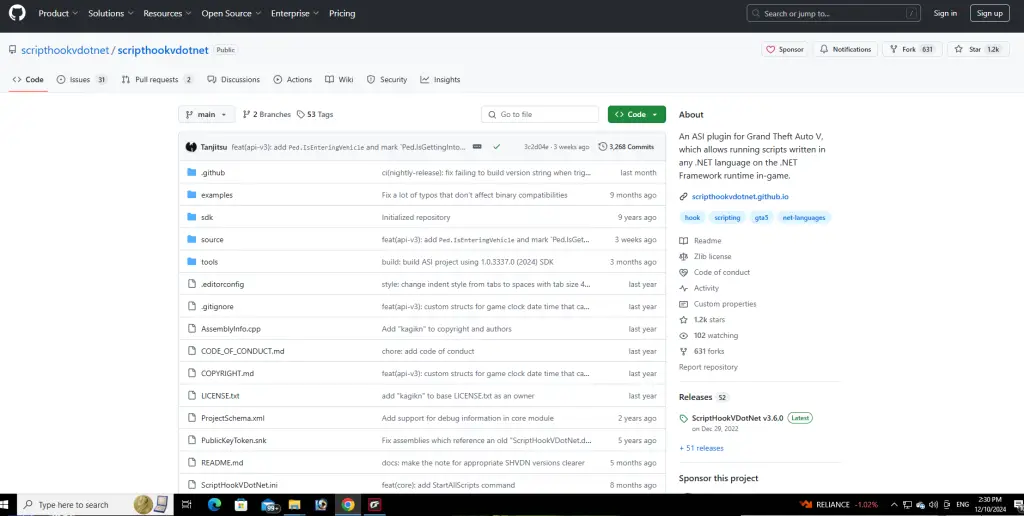Open the main branch dropdown
Screen dimensions: 1024x516
(206, 114)
